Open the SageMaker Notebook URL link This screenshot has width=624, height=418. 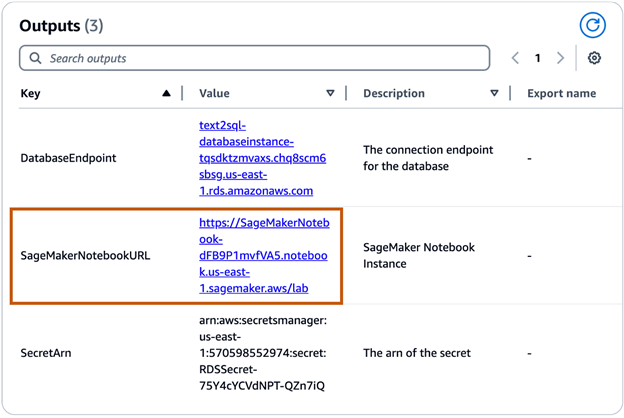tap(264, 256)
